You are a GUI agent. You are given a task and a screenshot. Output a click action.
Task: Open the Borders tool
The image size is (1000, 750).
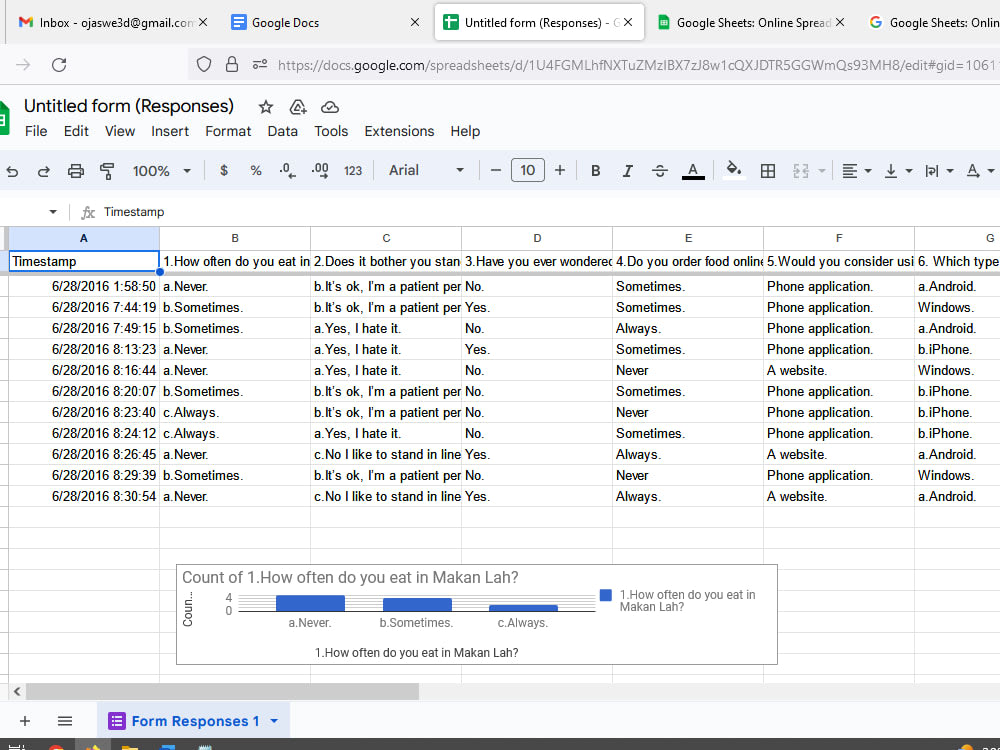(768, 171)
